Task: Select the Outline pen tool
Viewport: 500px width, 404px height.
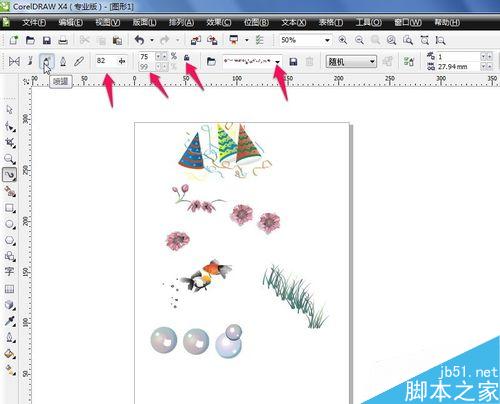Action: 9,337
